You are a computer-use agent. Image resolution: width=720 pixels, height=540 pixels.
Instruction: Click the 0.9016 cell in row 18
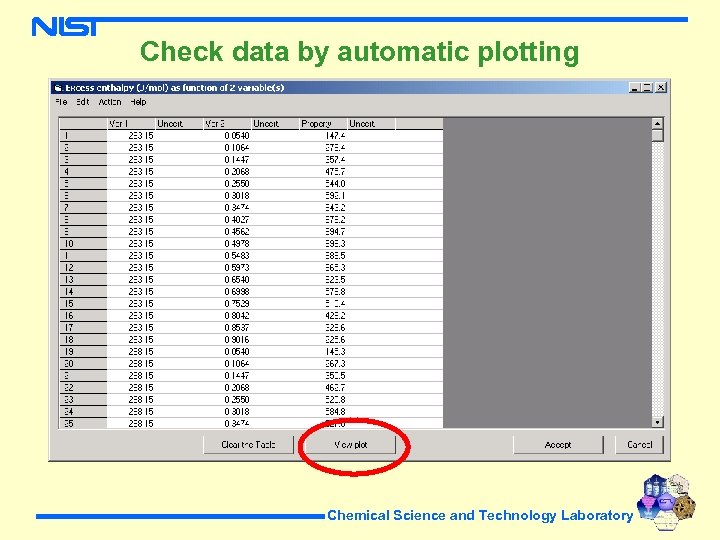[x=227, y=339]
